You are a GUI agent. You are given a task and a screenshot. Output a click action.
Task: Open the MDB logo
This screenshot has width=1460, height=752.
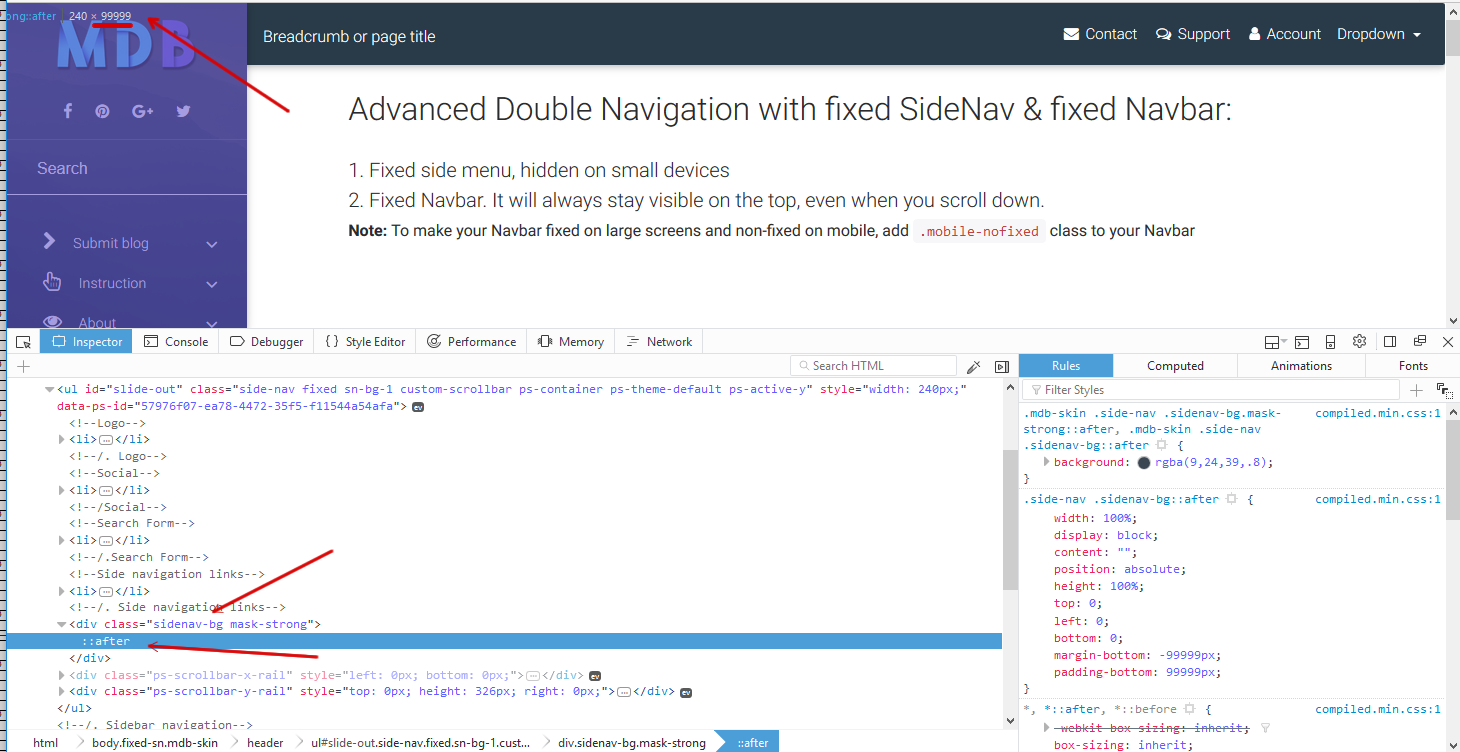pos(125,42)
